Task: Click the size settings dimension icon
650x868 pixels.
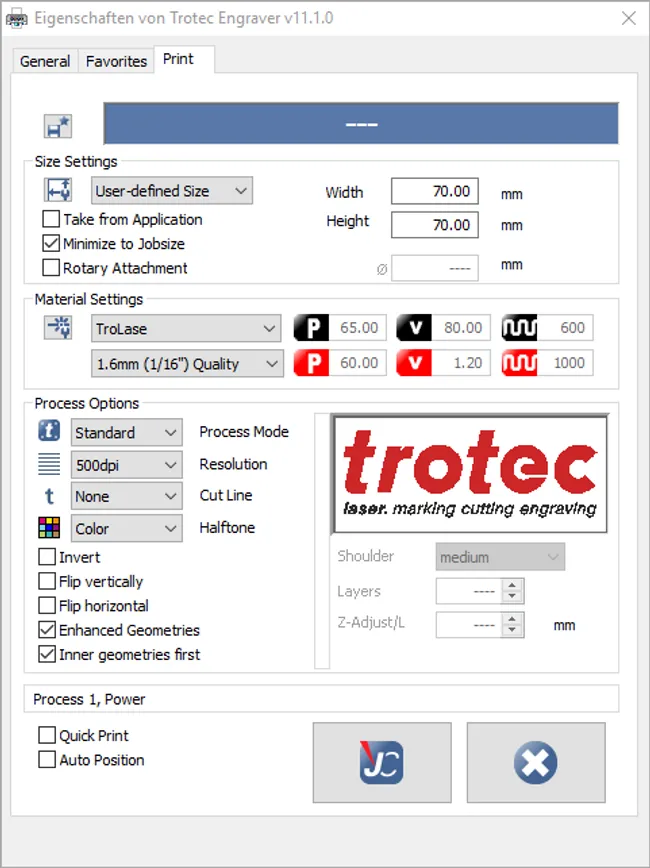Action: click(58, 190)
